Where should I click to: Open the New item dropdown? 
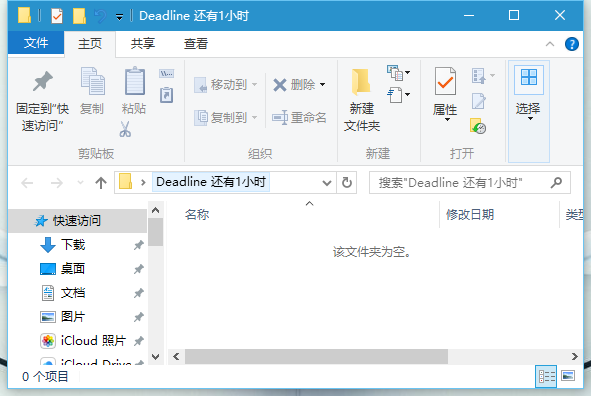(x=398, y=73)
